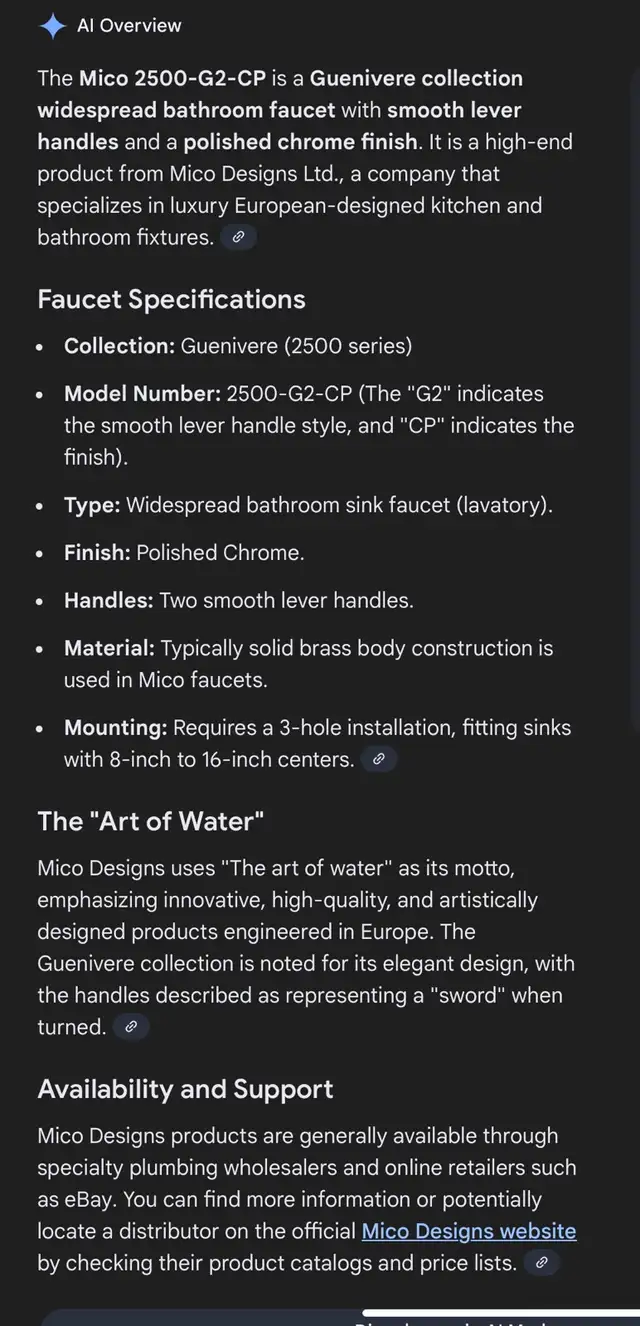Collapse the Faucet Specifications section heading
The height and width of the screenshot is (1326, 640).
[x=171, y=299]
